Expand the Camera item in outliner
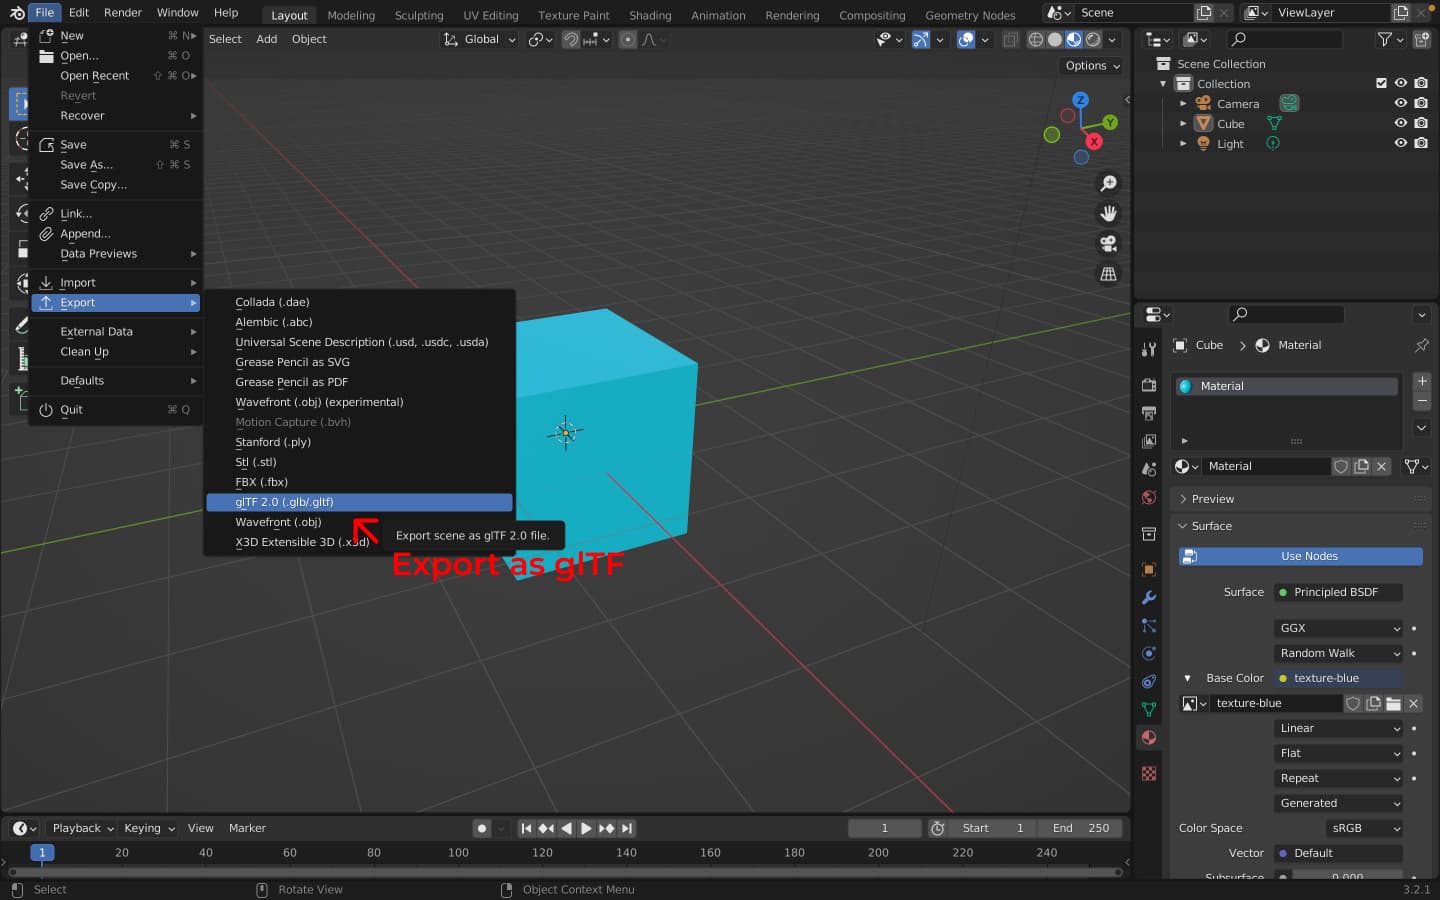The width and height of the screenshot is (1440, 900). point(1183,103)
